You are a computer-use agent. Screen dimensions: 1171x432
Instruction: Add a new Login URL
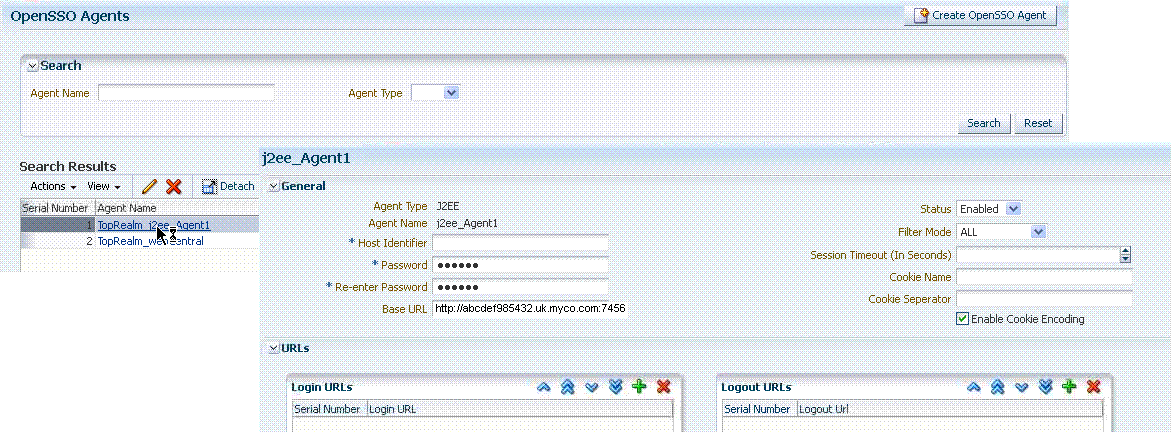(639, 387)
